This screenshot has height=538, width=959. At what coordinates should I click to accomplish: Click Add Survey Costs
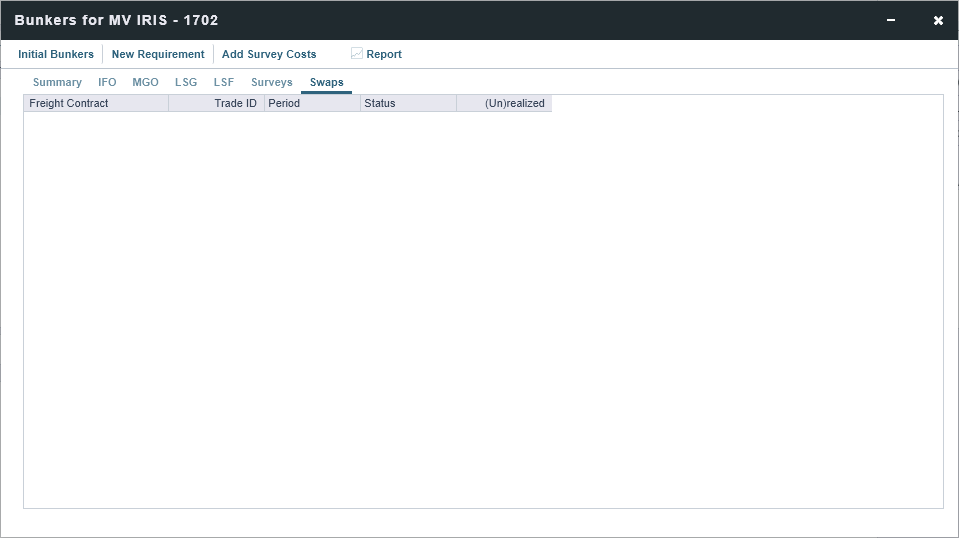[269, 54]
